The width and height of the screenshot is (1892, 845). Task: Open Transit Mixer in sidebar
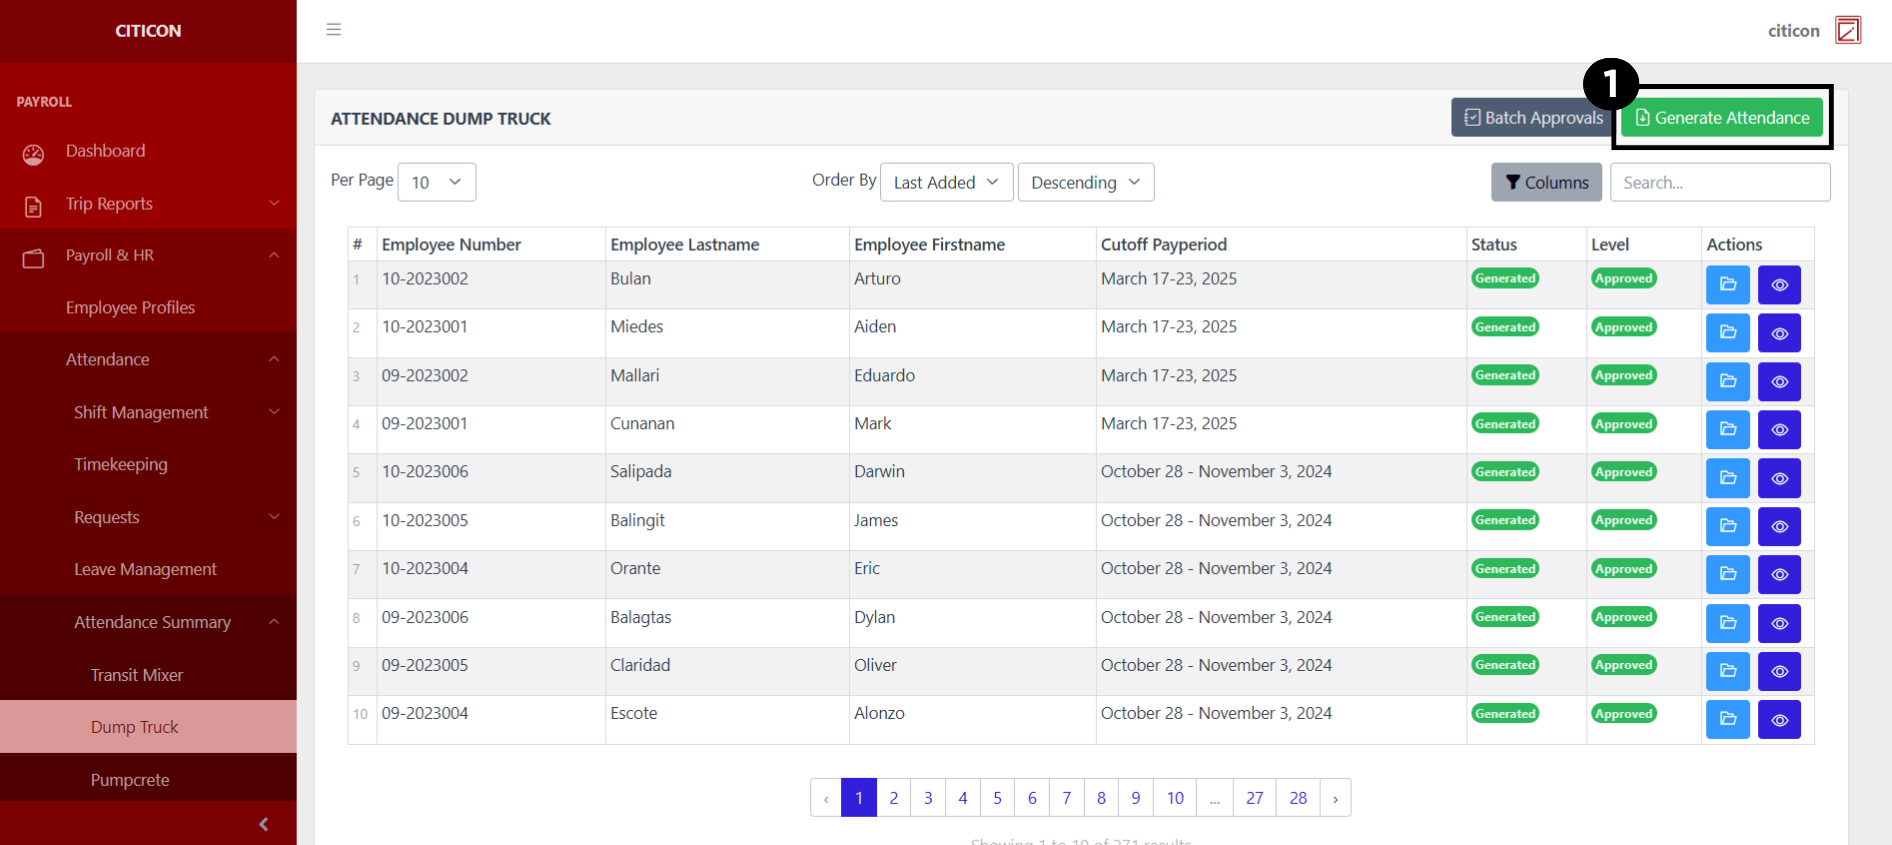[137, 675]
